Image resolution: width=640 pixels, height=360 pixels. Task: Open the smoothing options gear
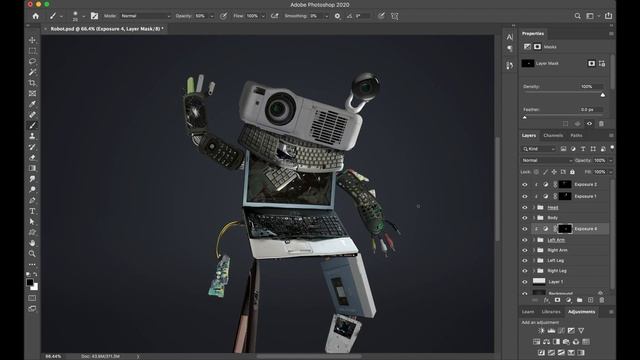click(337, 16)
